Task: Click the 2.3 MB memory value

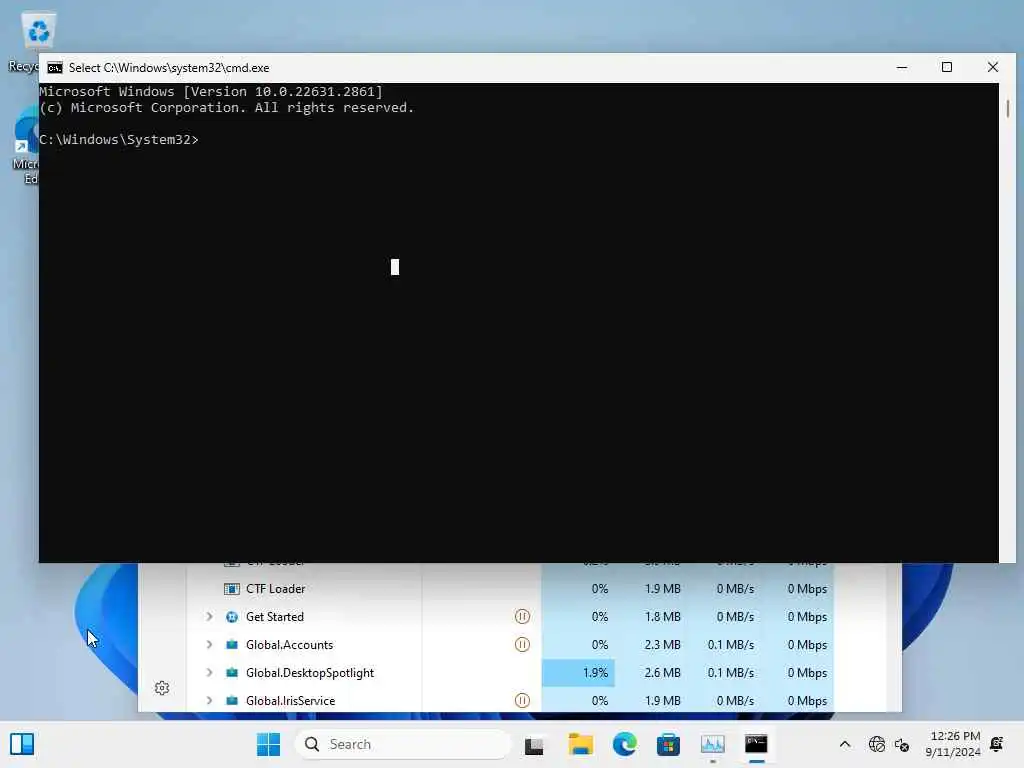Action: coord(662,645)
